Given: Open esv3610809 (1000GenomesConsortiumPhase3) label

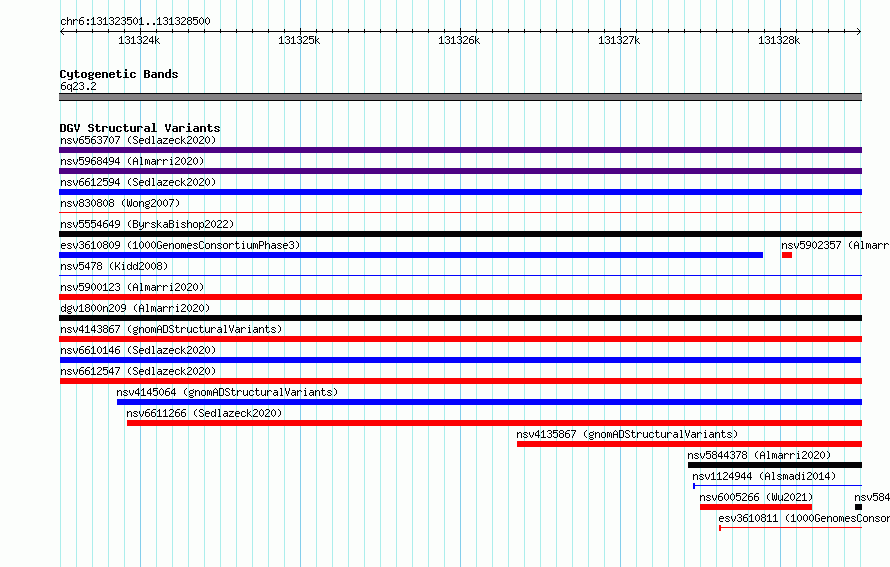Looking at the screenshot, I should (x=180, y=245).
